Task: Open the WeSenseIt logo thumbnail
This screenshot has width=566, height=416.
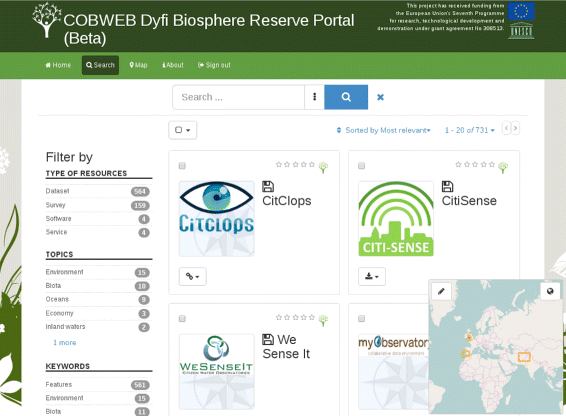Action: pyautogui.click(x=217, y=372)
